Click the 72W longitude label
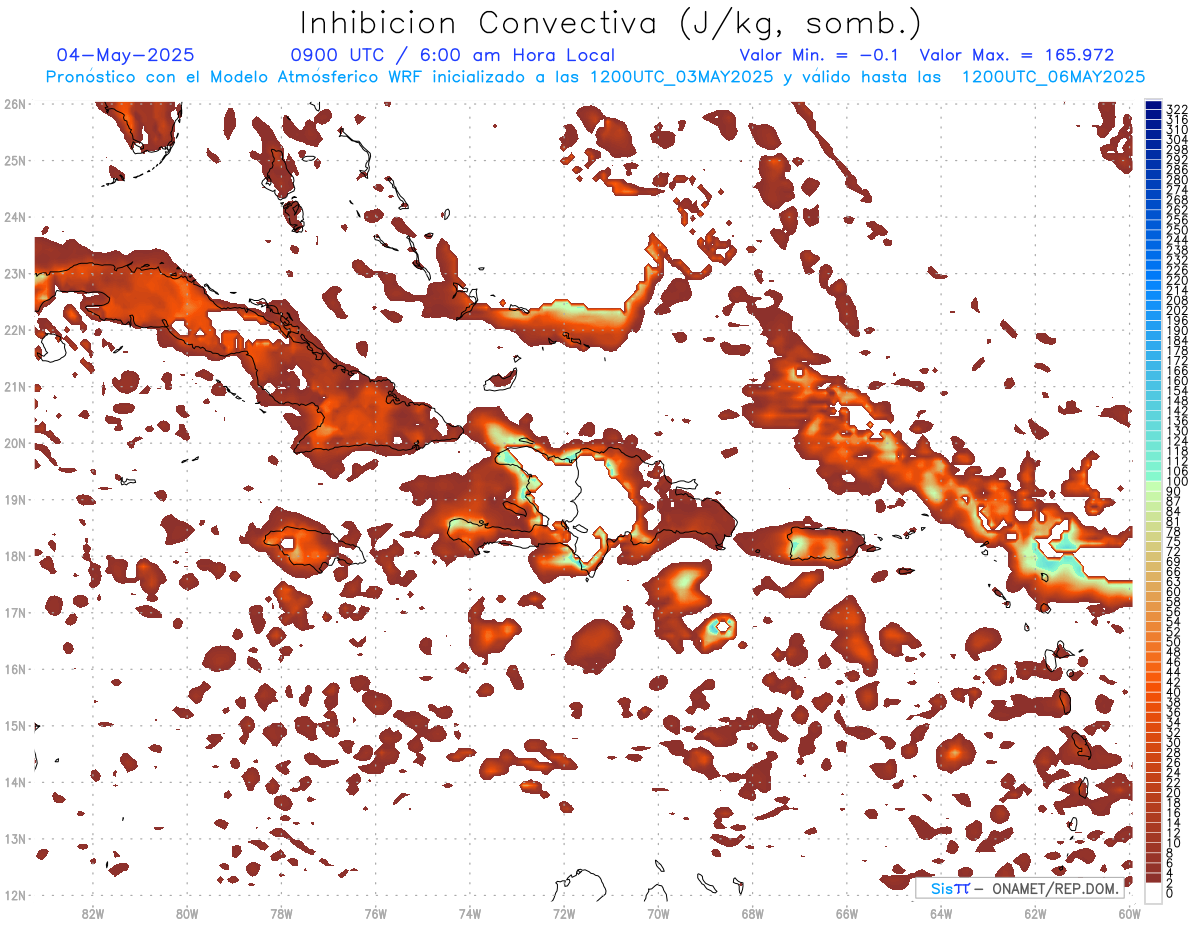The width and height of the screenshot is (1200, 927). click(564, 912)
